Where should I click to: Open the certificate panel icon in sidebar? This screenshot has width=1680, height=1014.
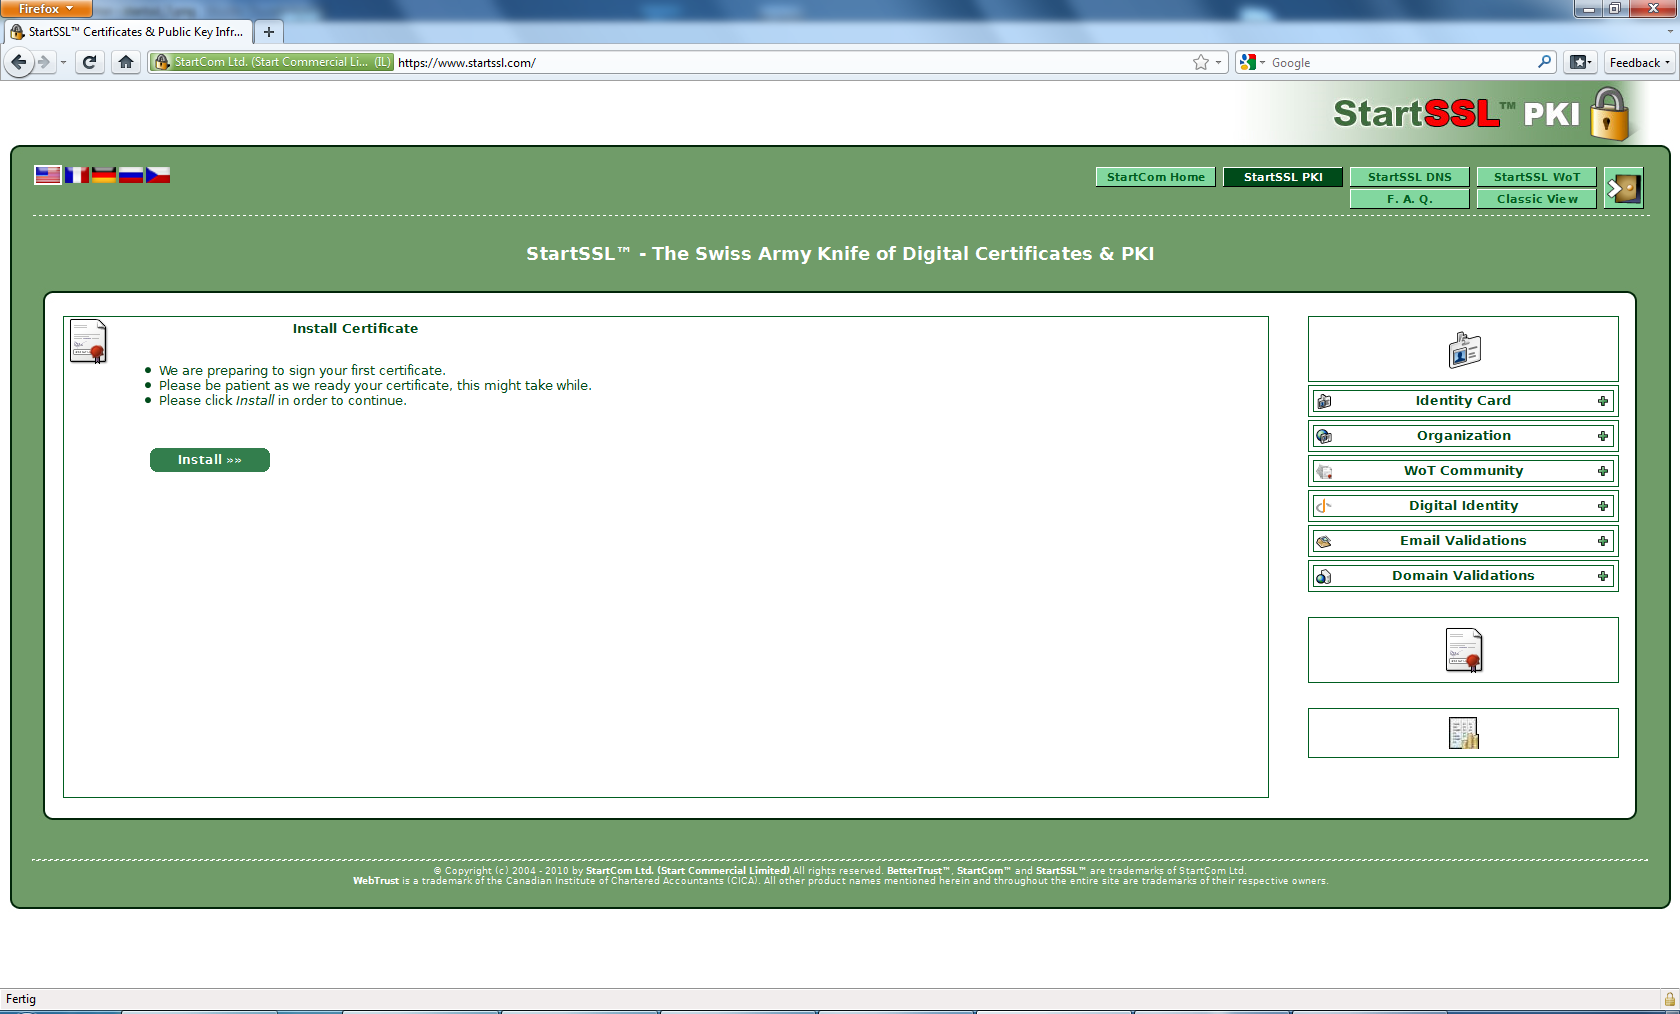pos(1464,650)
